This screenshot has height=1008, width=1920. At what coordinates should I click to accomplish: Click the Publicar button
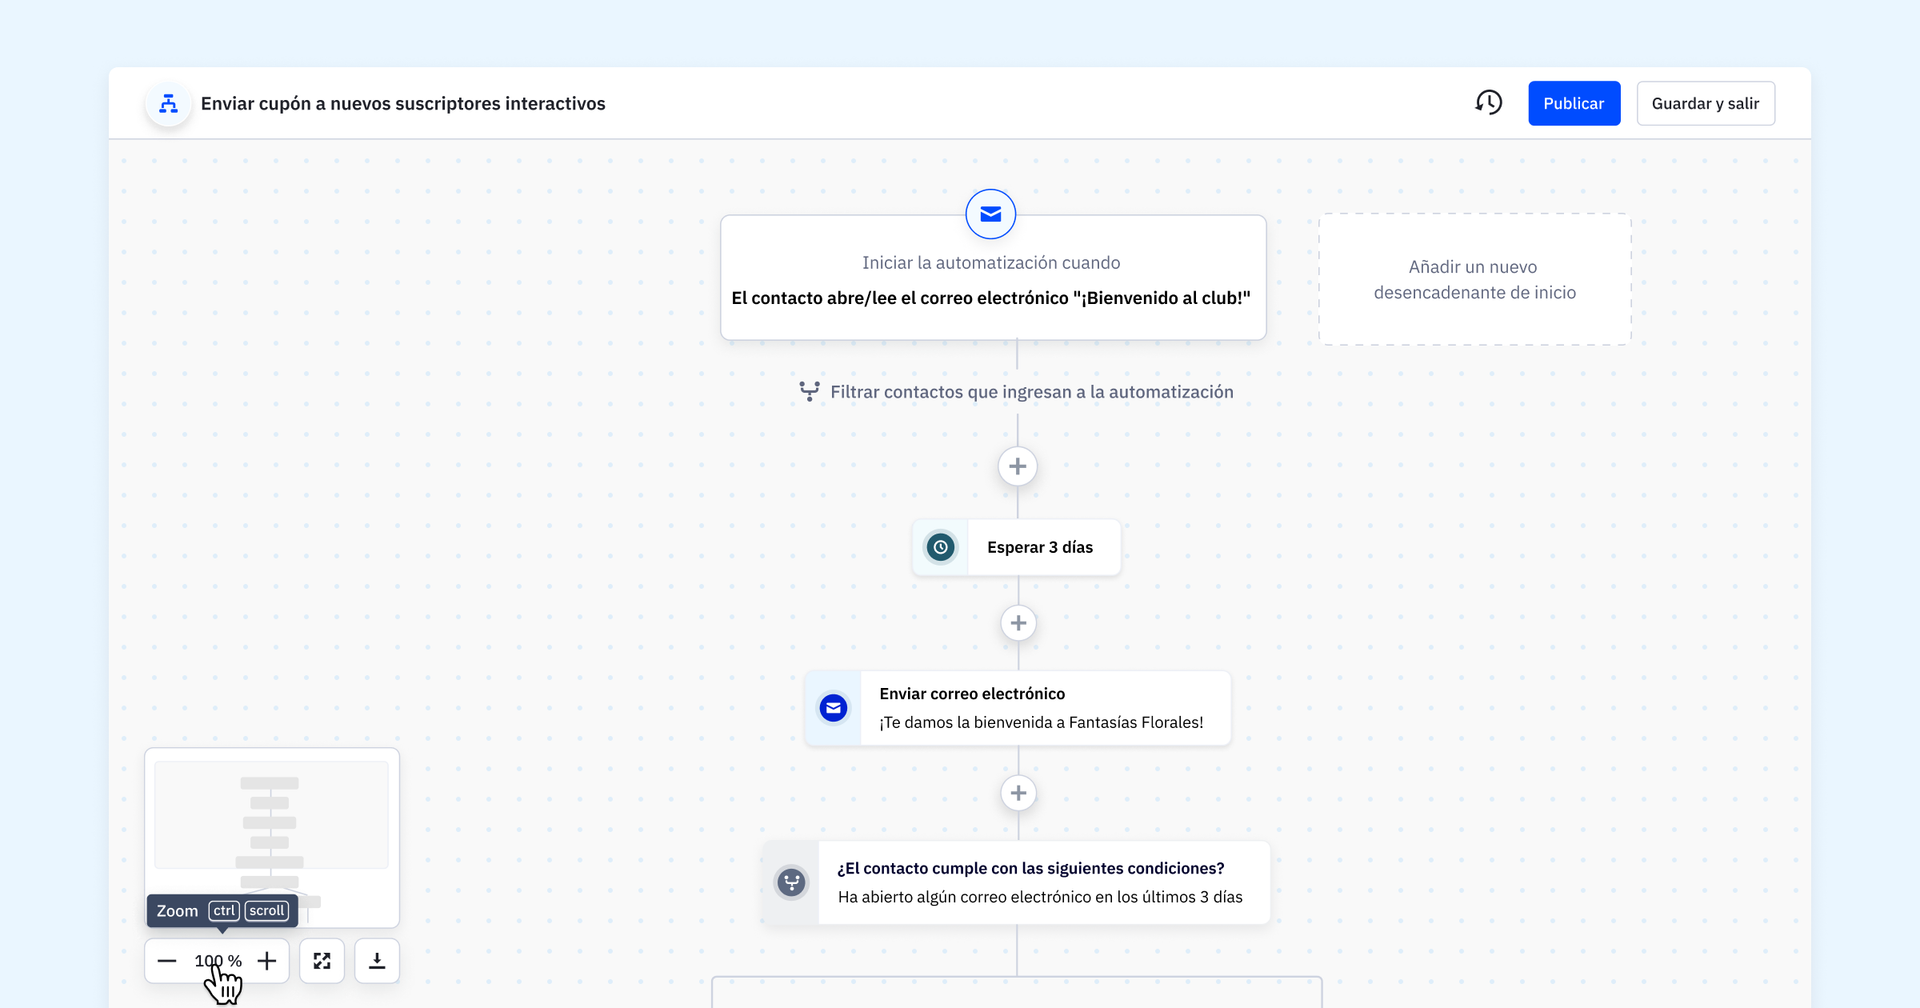pyautogui.click(x=1573, y=103)
